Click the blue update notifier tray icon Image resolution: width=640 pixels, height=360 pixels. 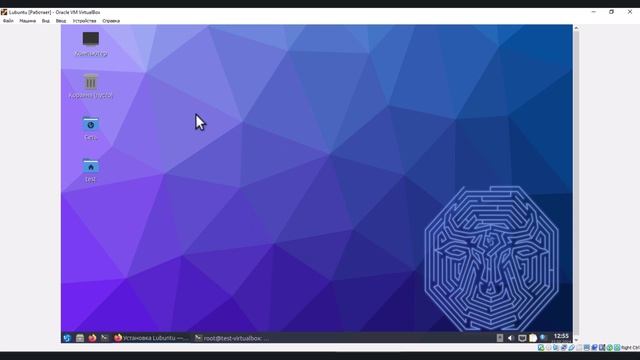point(543,338)
